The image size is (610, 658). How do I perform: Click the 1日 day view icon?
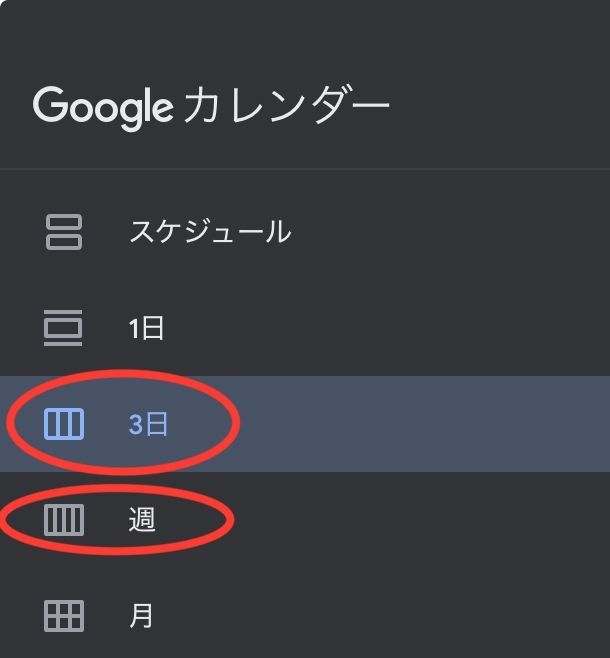[x=64, y=328]
